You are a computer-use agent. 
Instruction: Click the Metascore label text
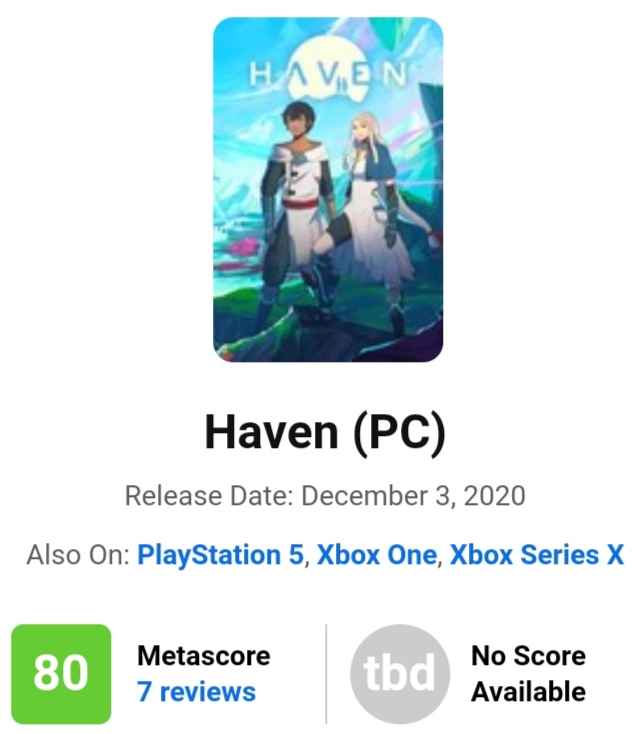coord(204,655)
